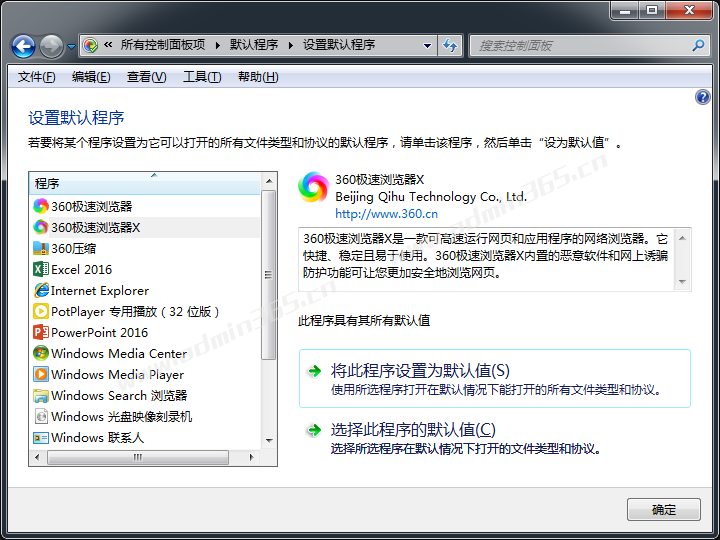
Task: Select Windows Search 浏览器 entry
Action: pyautogui.click(x=119, y=396)
